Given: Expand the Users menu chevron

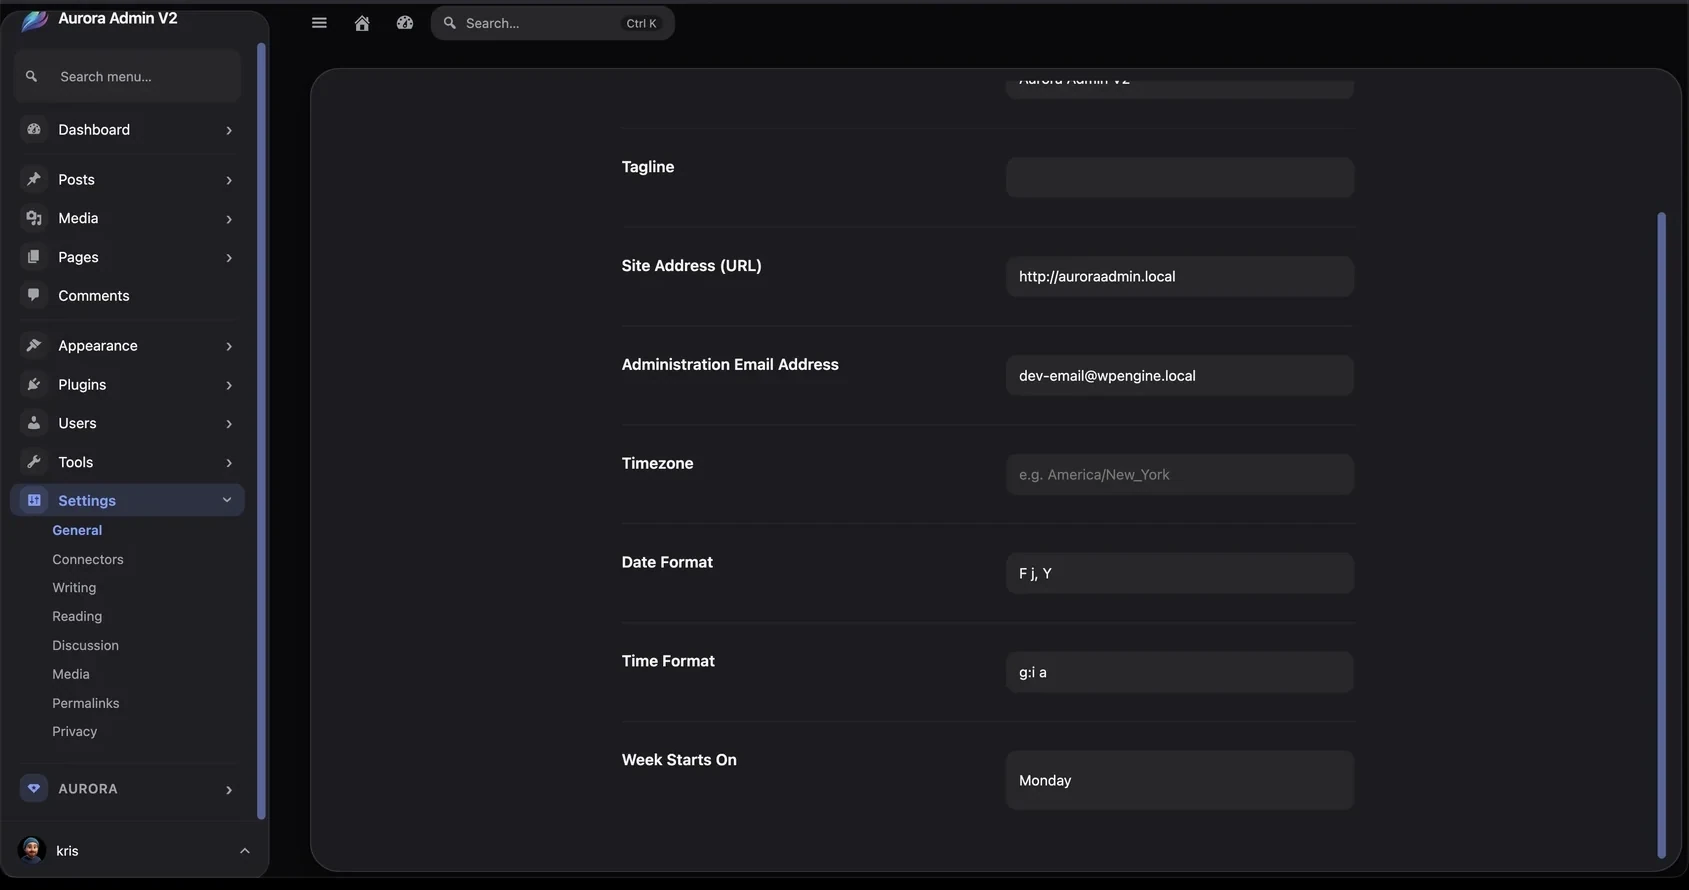Looking at the screenshot, I should 229,424.
